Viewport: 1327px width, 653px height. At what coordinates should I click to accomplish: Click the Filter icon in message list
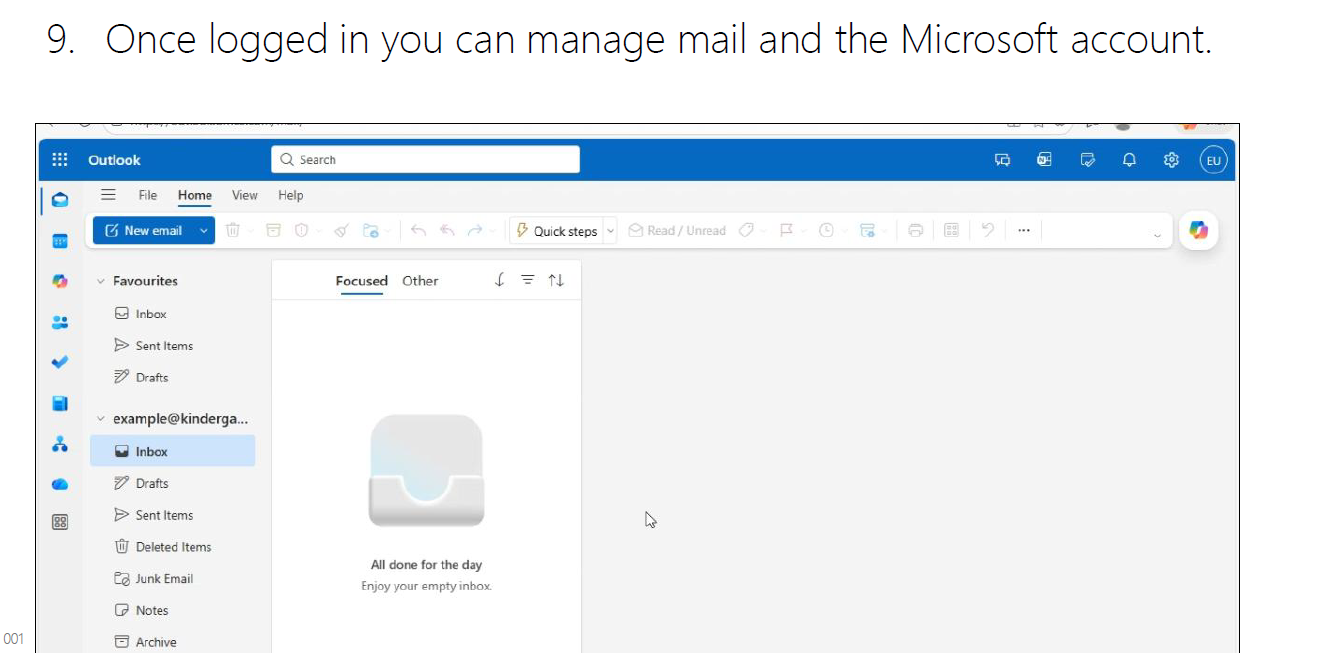[528, 281]
